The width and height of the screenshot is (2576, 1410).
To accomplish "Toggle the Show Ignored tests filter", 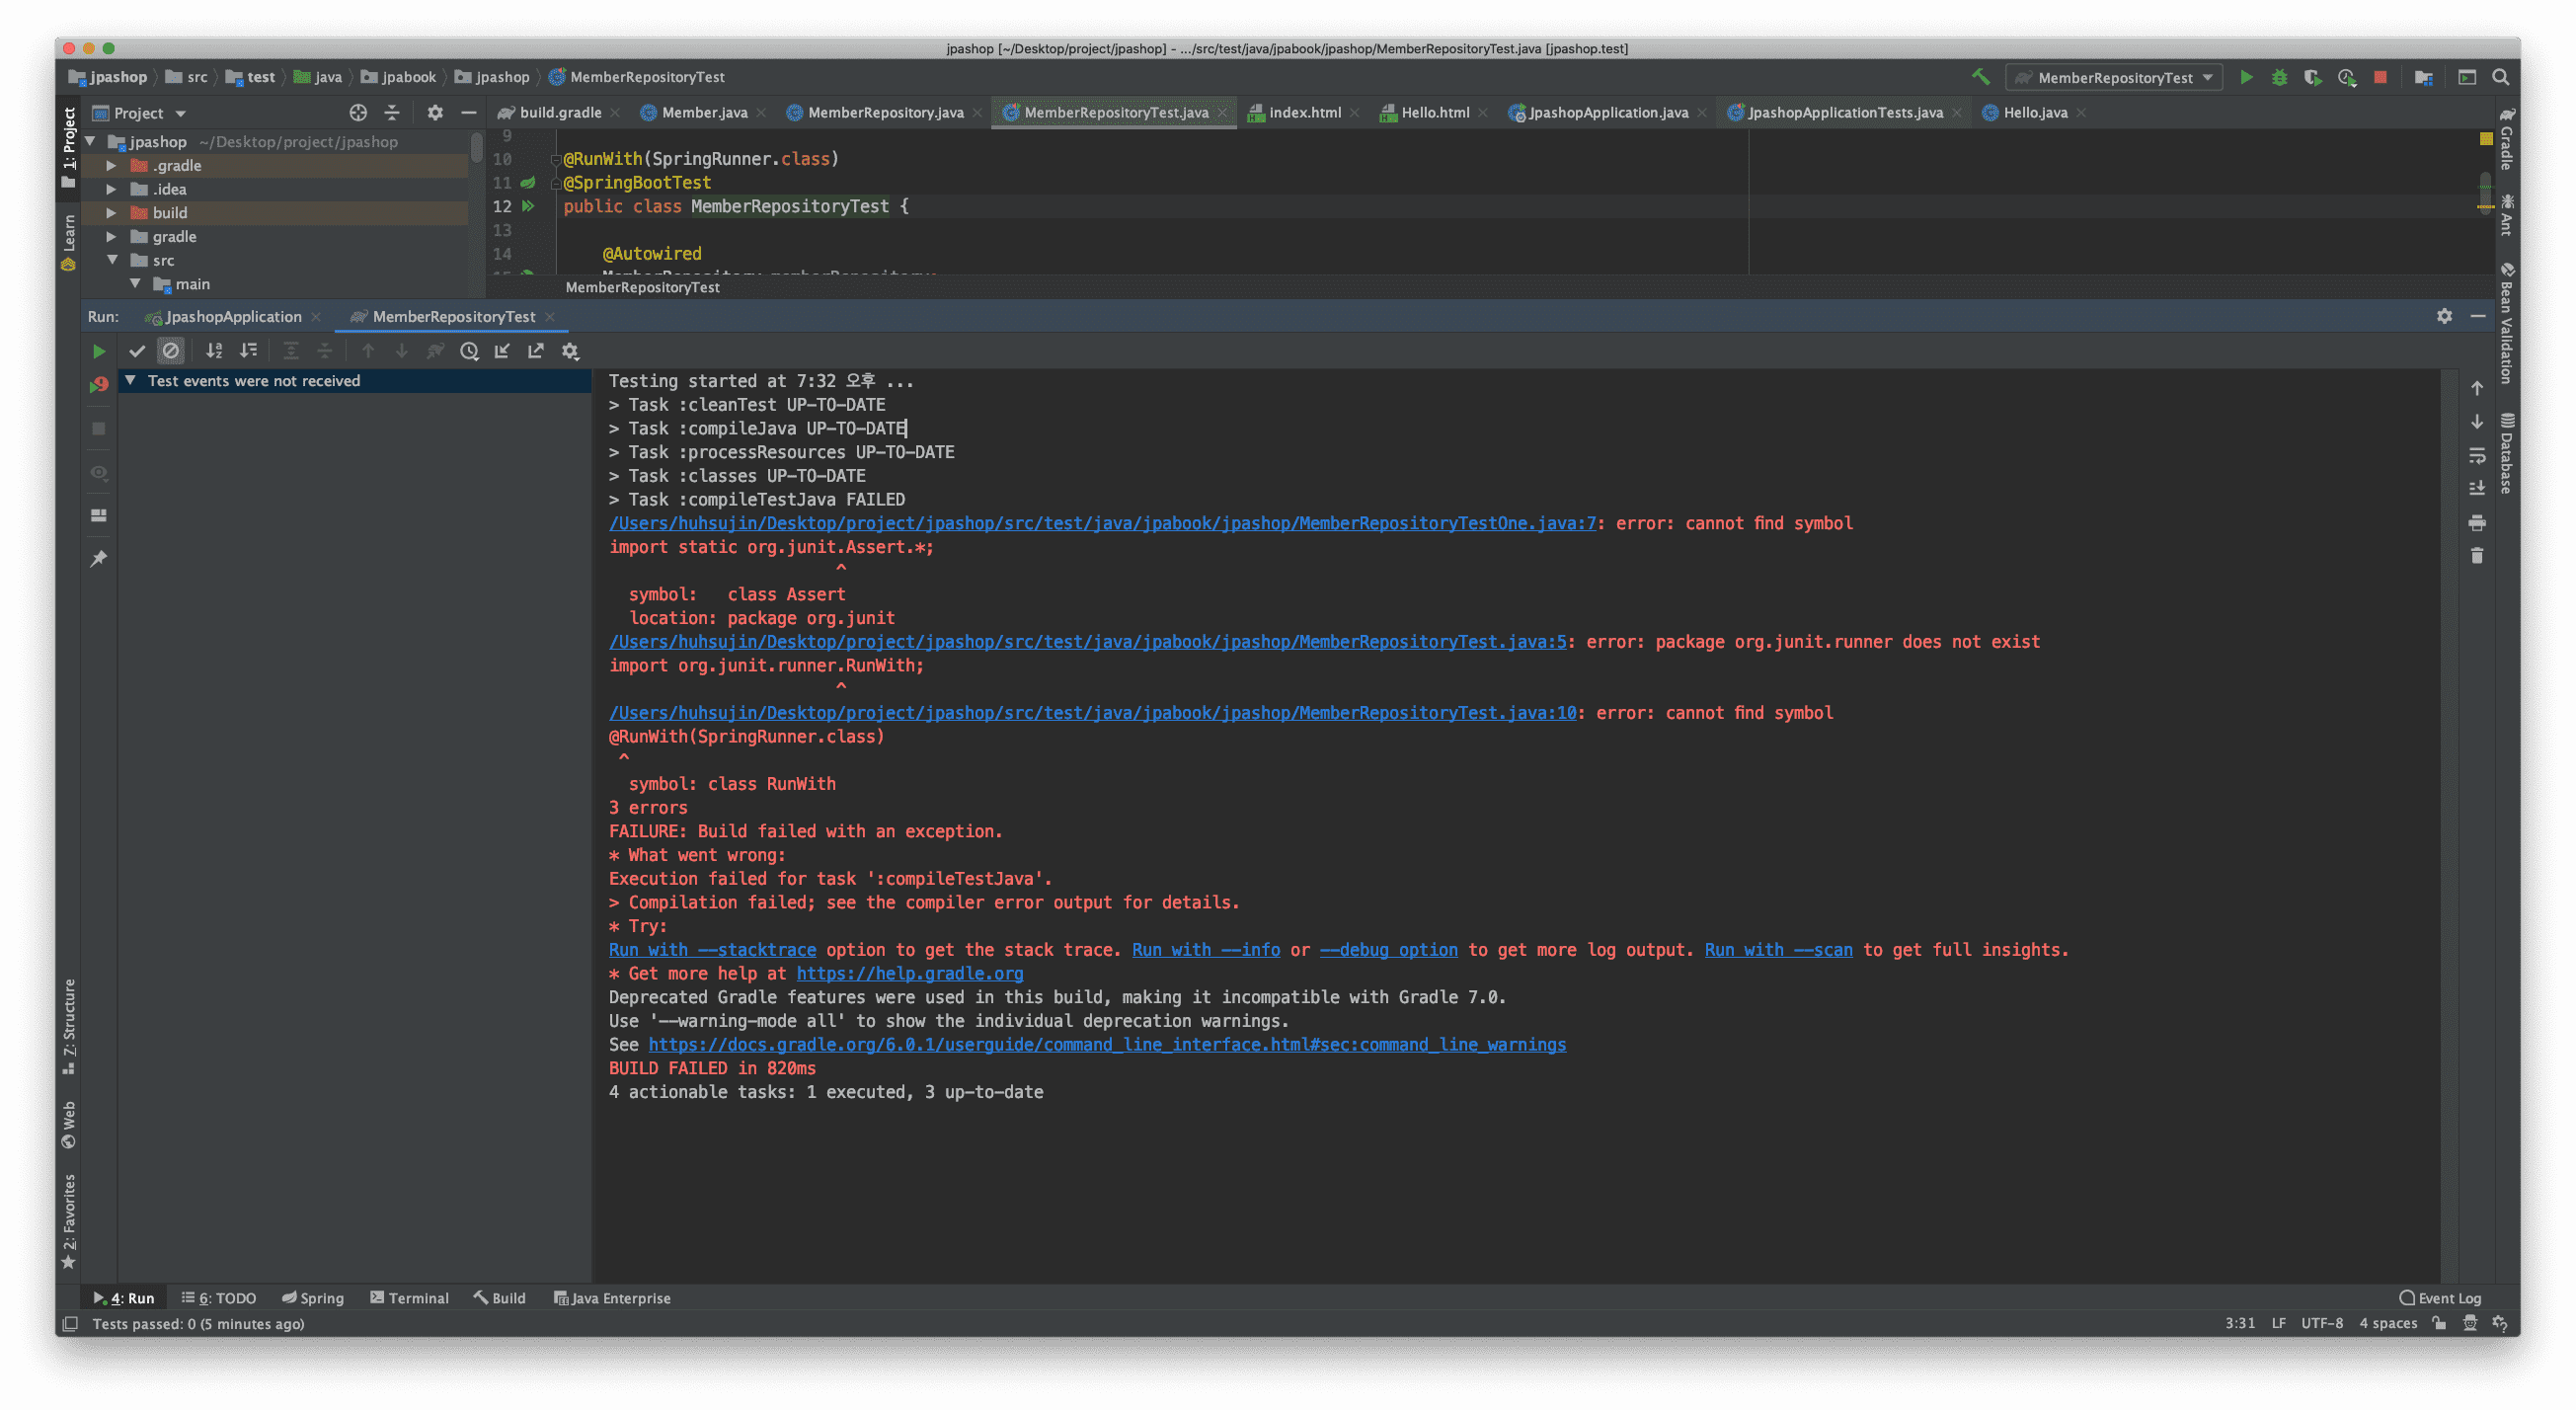I will (171, 351).
